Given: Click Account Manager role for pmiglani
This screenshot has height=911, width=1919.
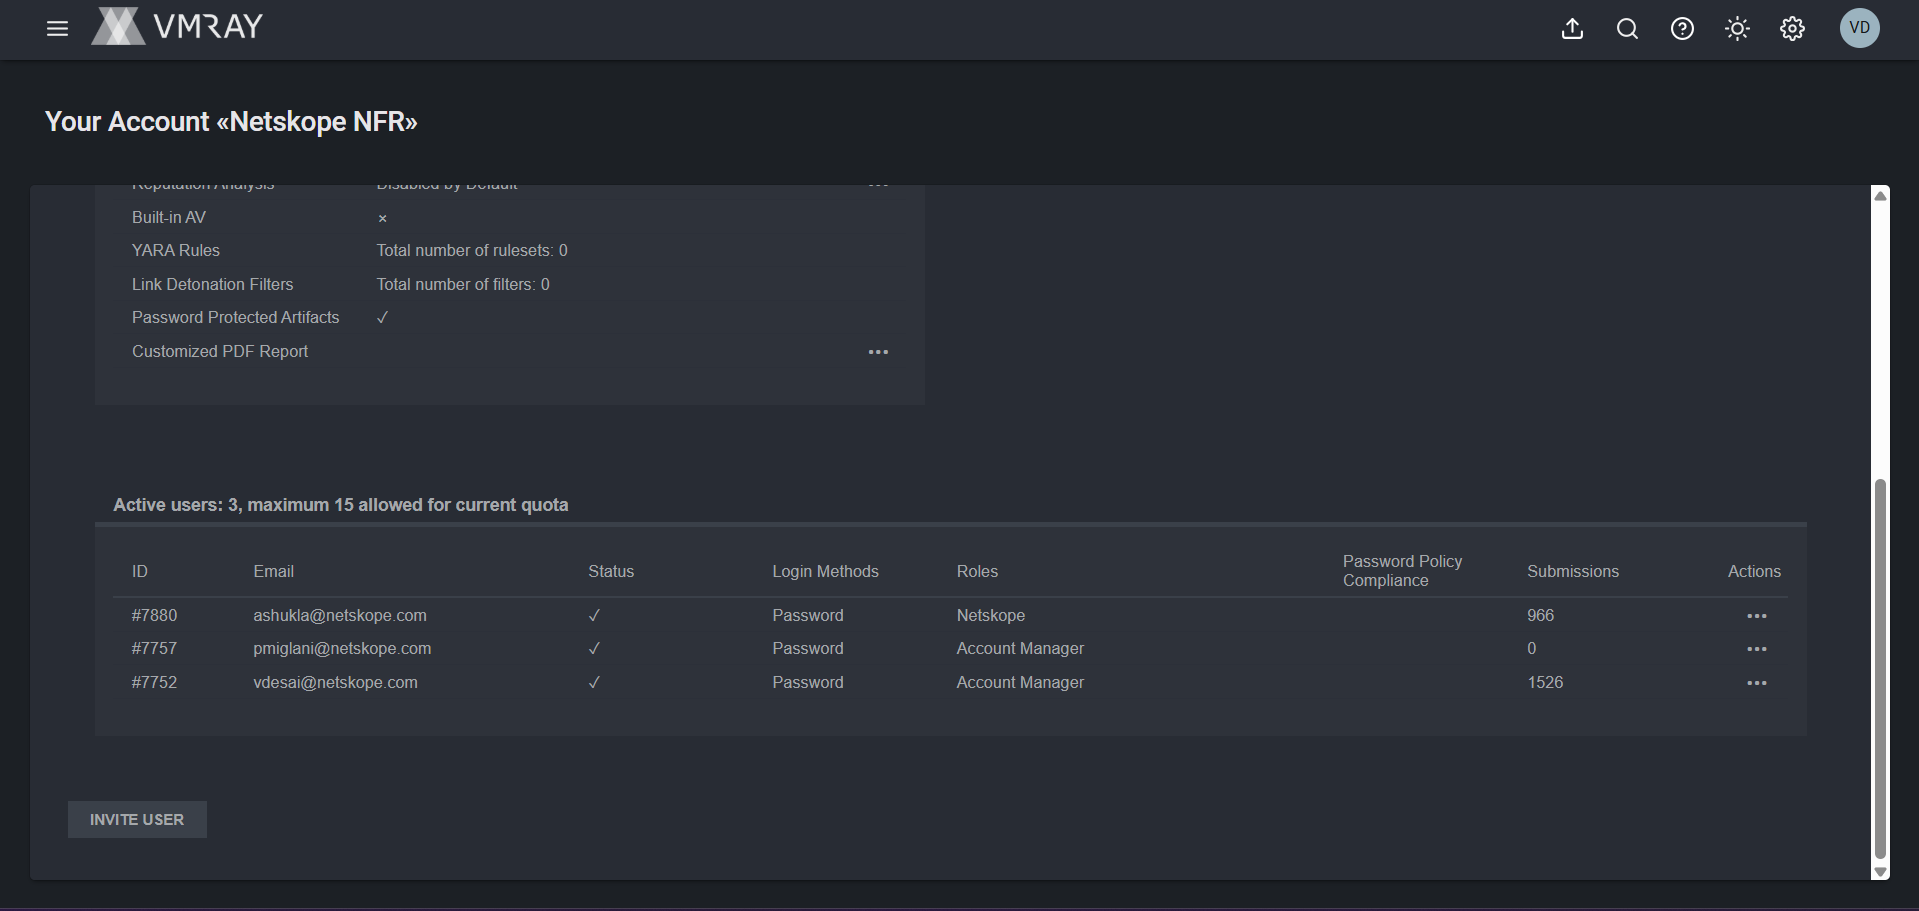Looking at the screenshot, I should click(1020, 648).
